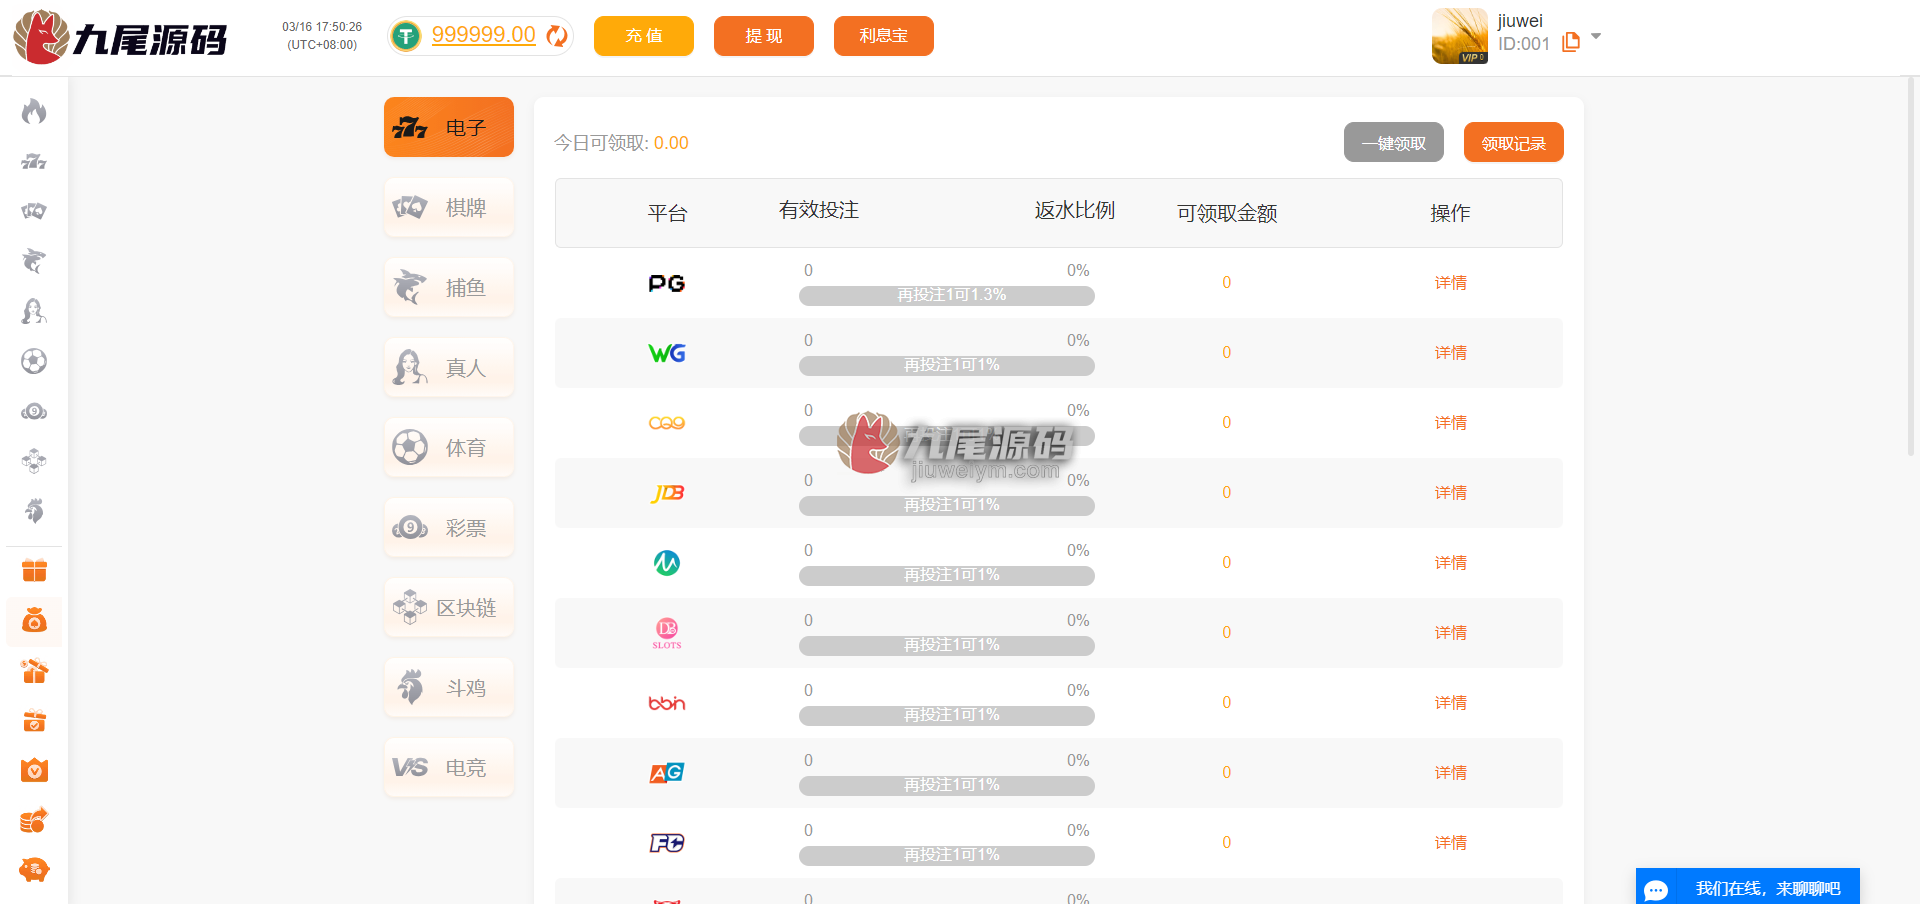Click the JDB platform logo

(x=667, y=493)
